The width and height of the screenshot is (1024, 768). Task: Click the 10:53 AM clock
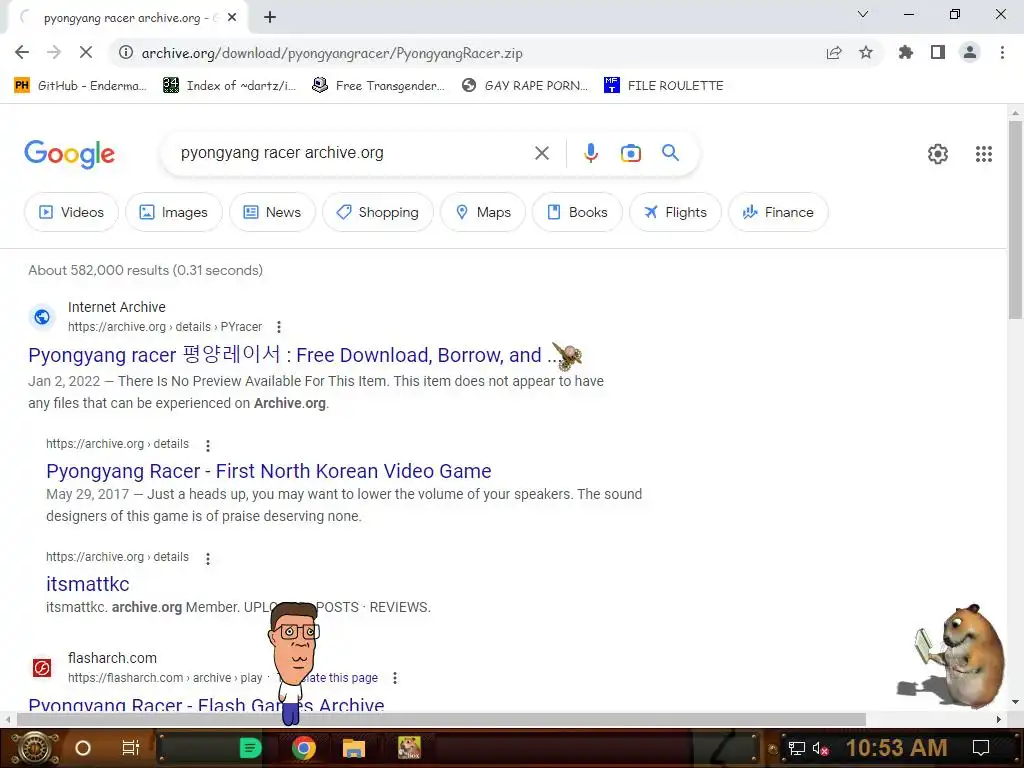click(896, 748)
